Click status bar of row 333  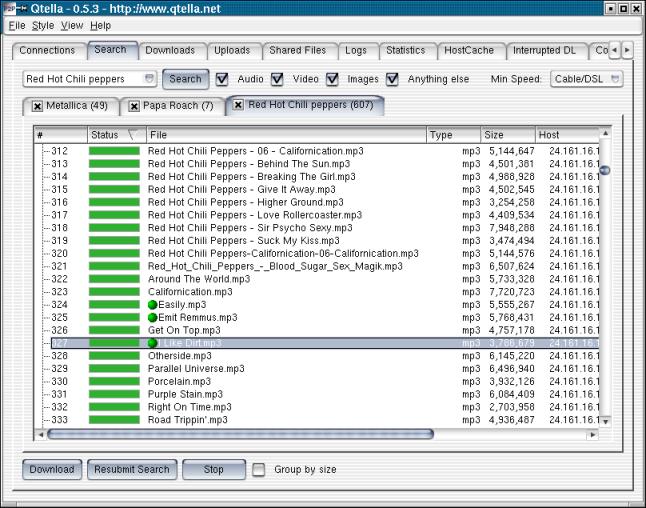pyautogui.click(x=114, y=420)
